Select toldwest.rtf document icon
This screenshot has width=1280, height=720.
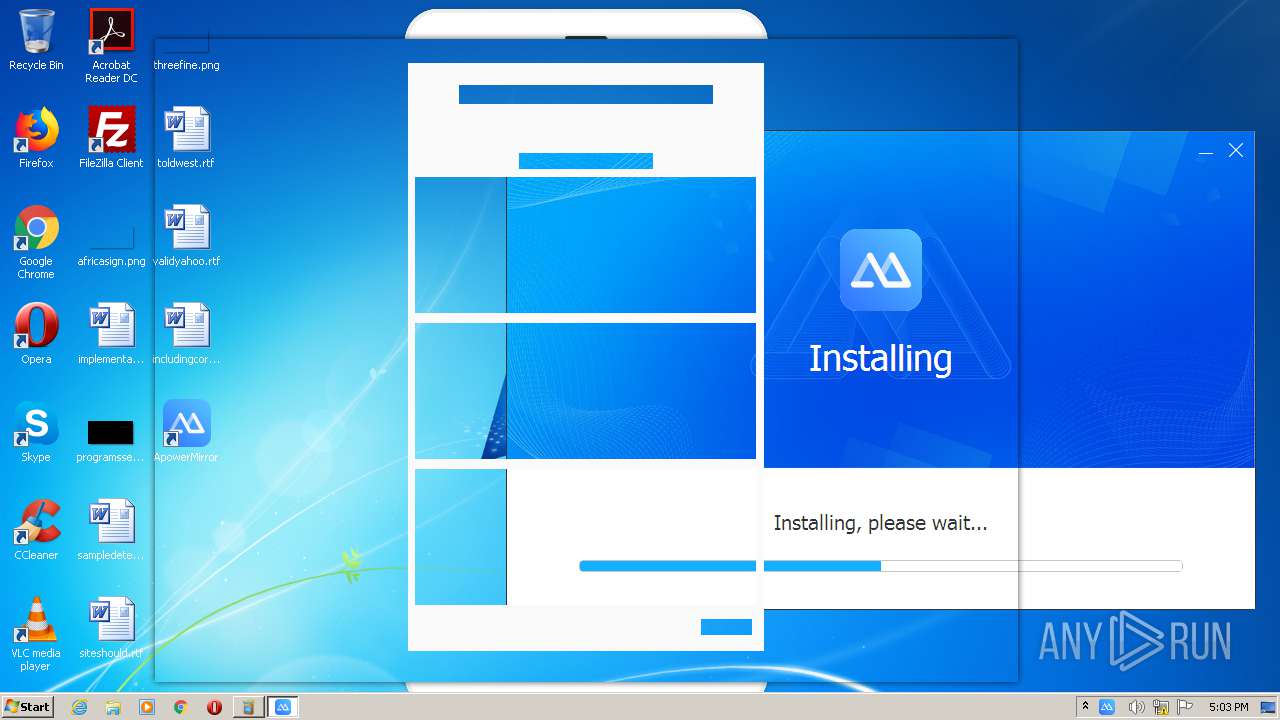click(x=186, y=138)
